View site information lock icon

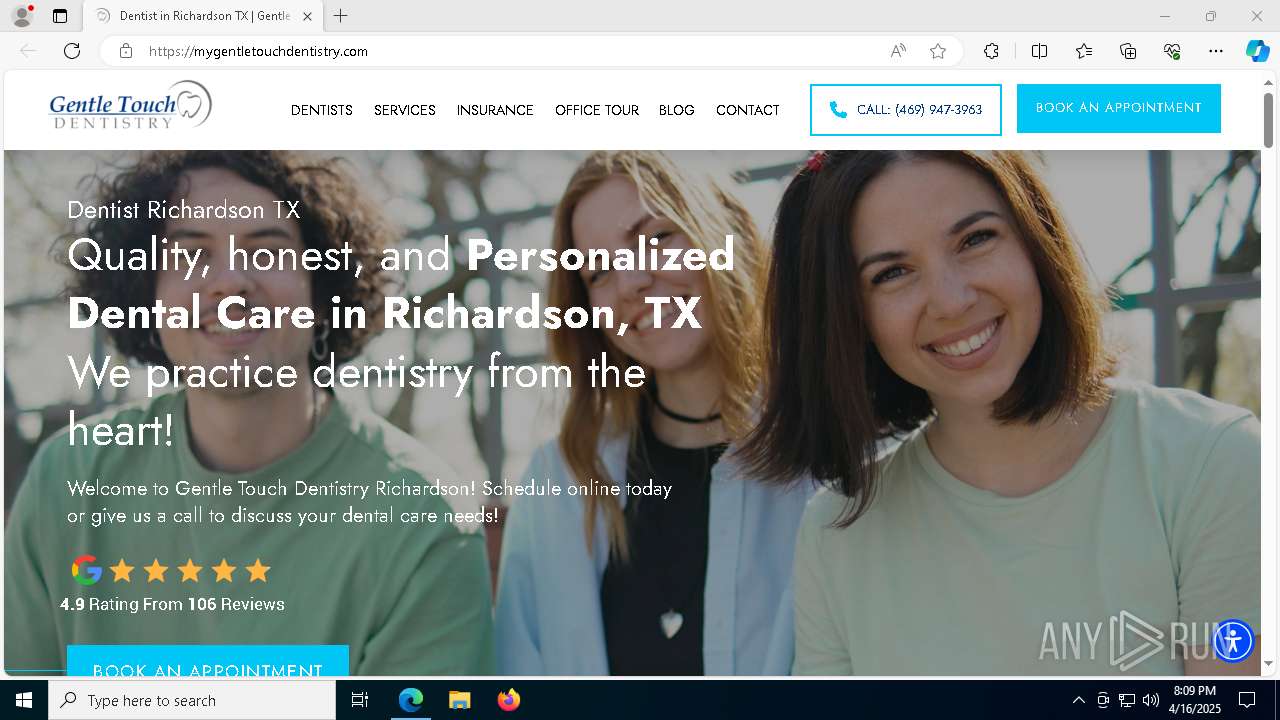pos(126,51)
